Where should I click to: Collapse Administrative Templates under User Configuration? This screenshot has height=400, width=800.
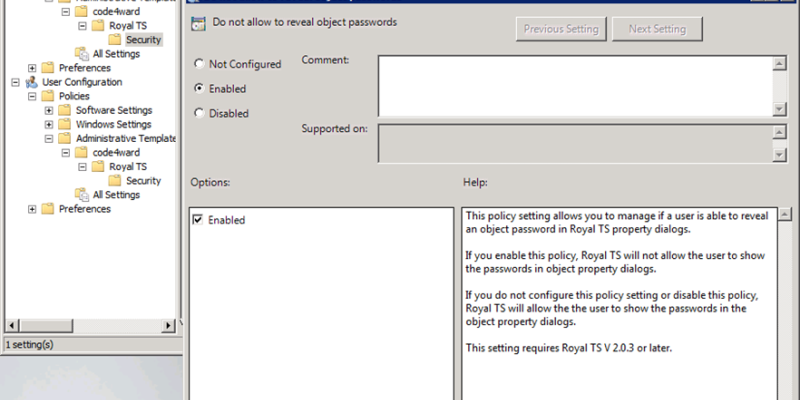tap(49, 138)
